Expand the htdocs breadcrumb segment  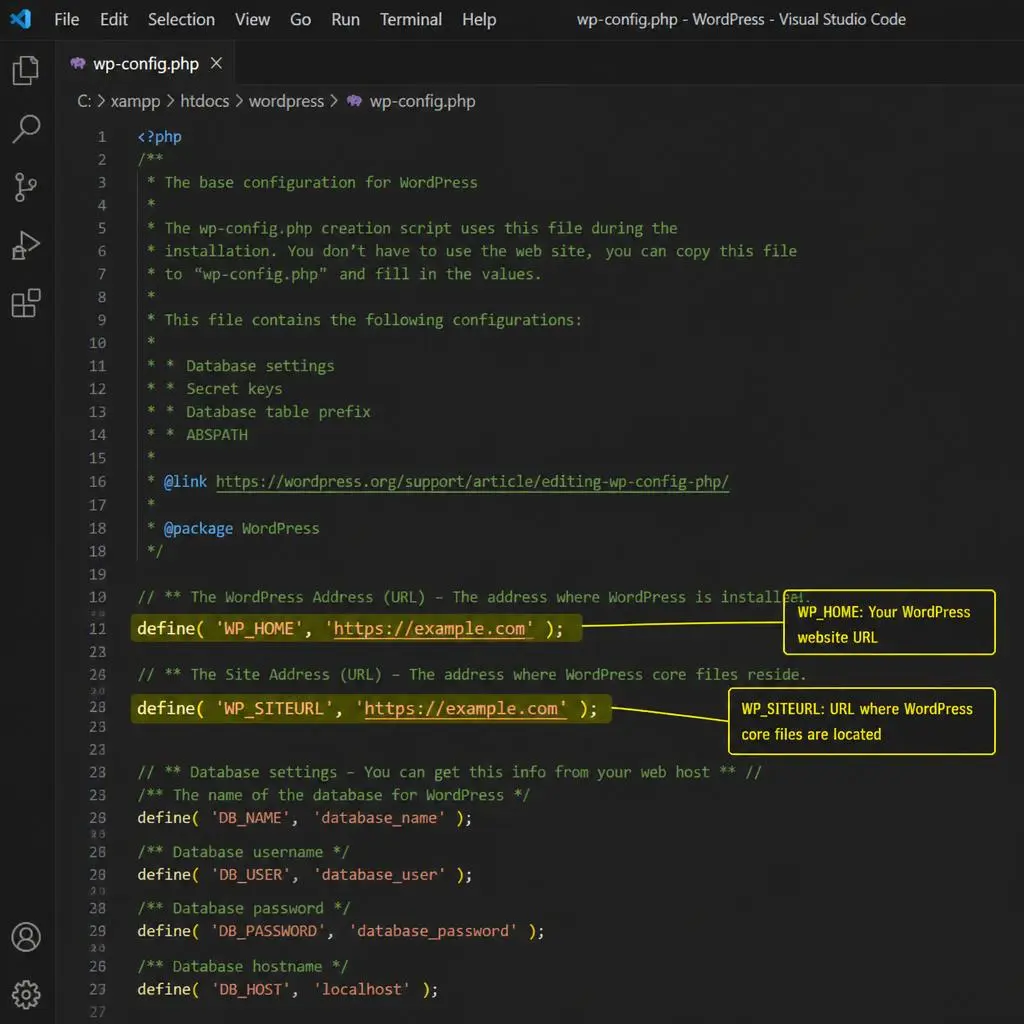pos(204,101)
